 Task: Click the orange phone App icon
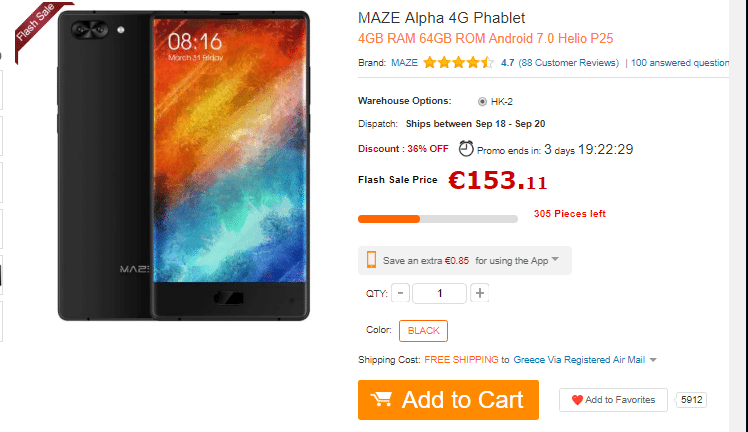371,260
